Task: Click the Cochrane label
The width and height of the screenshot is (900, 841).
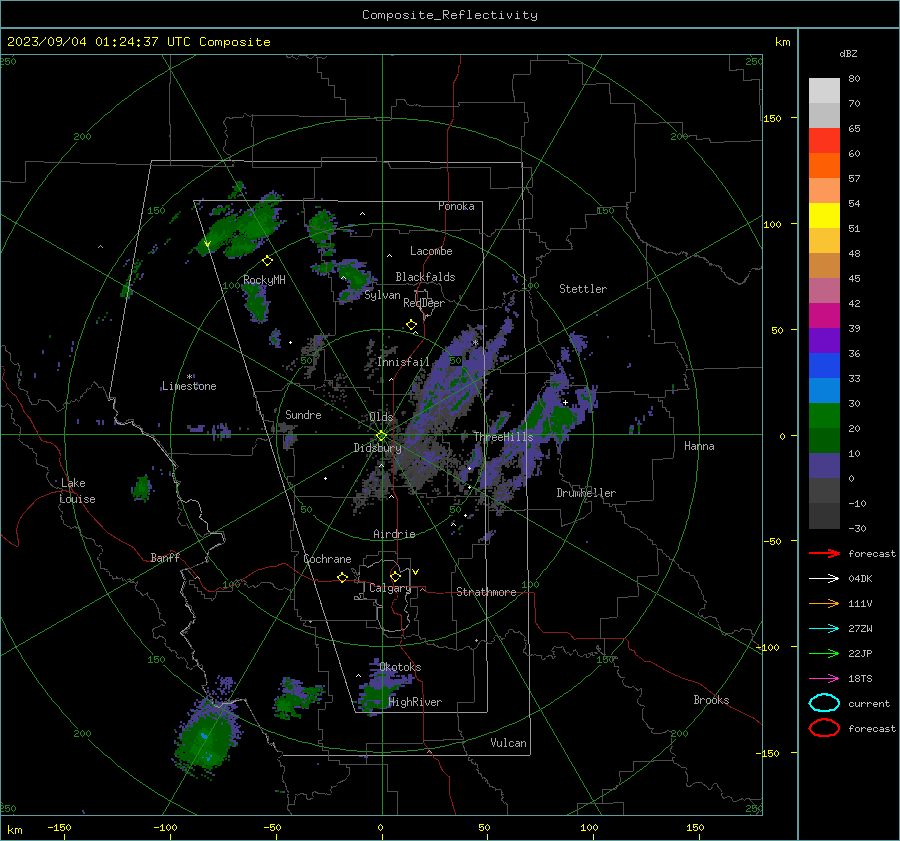Action: 327,559
